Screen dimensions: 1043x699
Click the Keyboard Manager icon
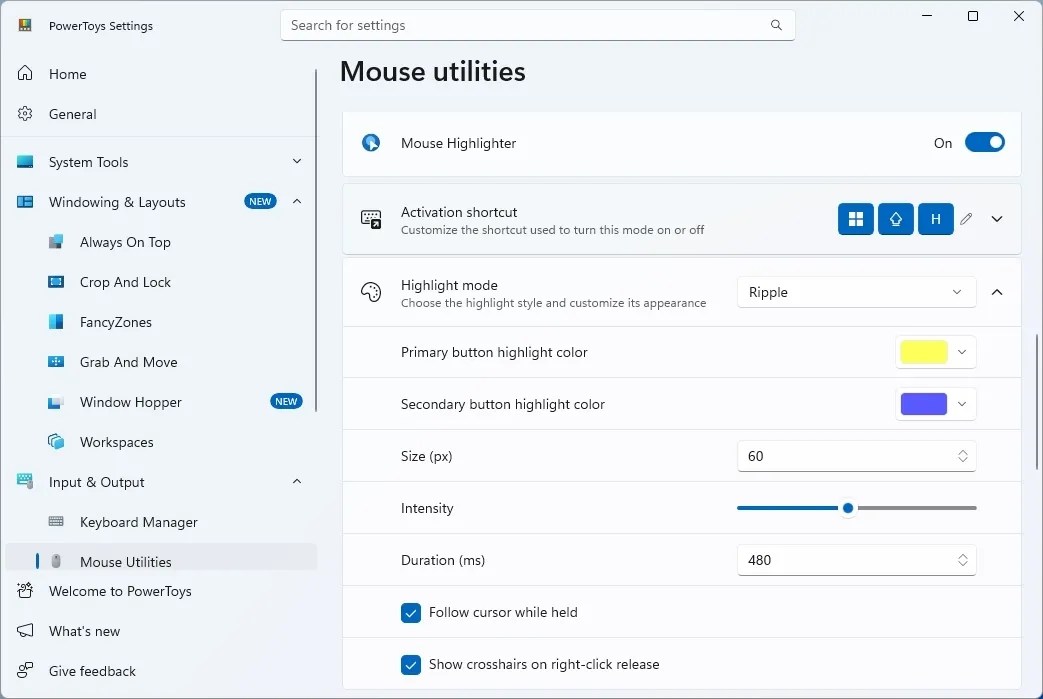[56, 521]
